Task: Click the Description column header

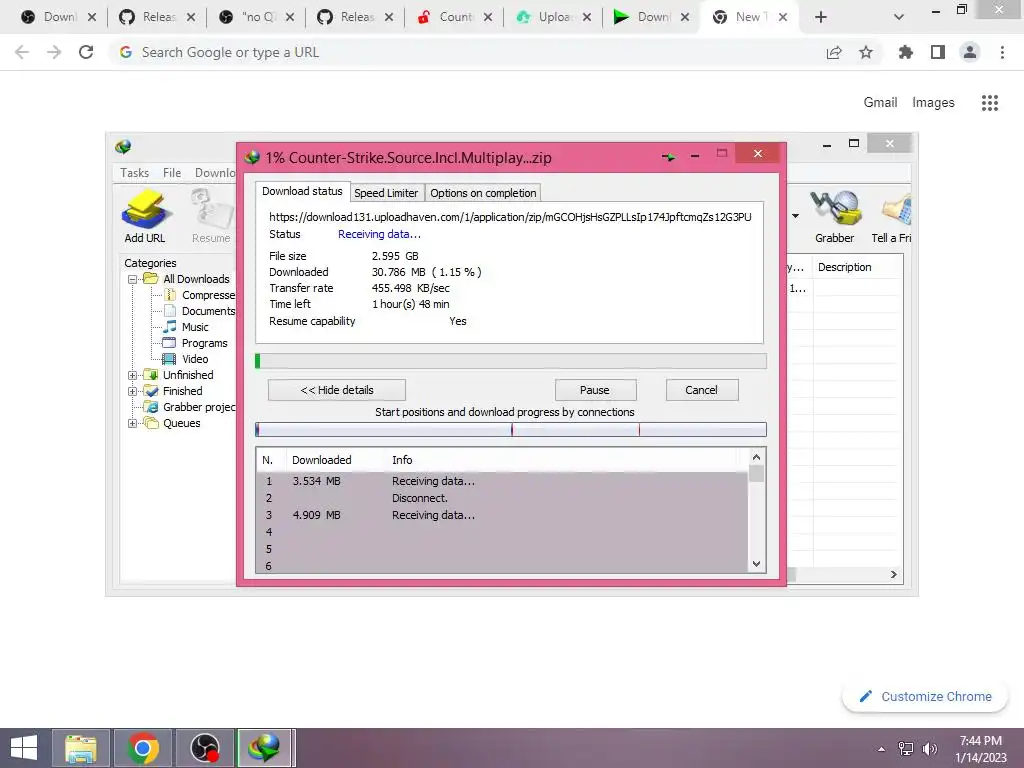Action: coord(845,267)
